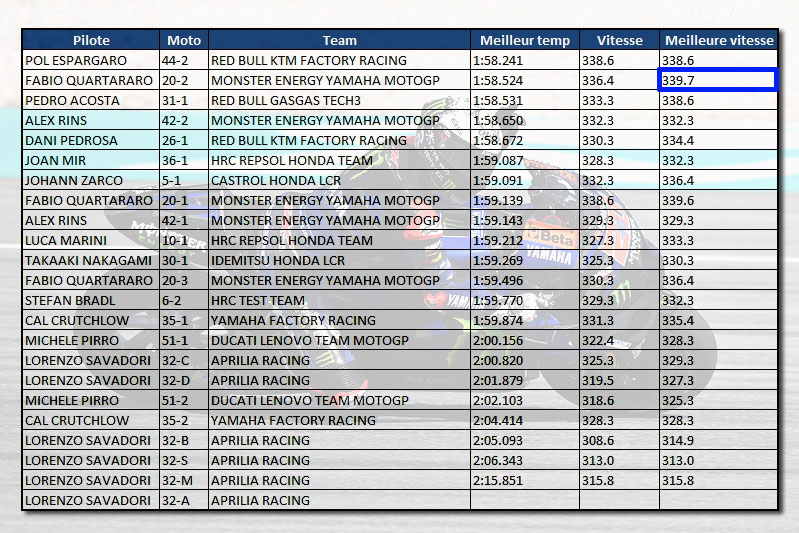Select the highlighted 339.7 speed cell

point(718,80)
